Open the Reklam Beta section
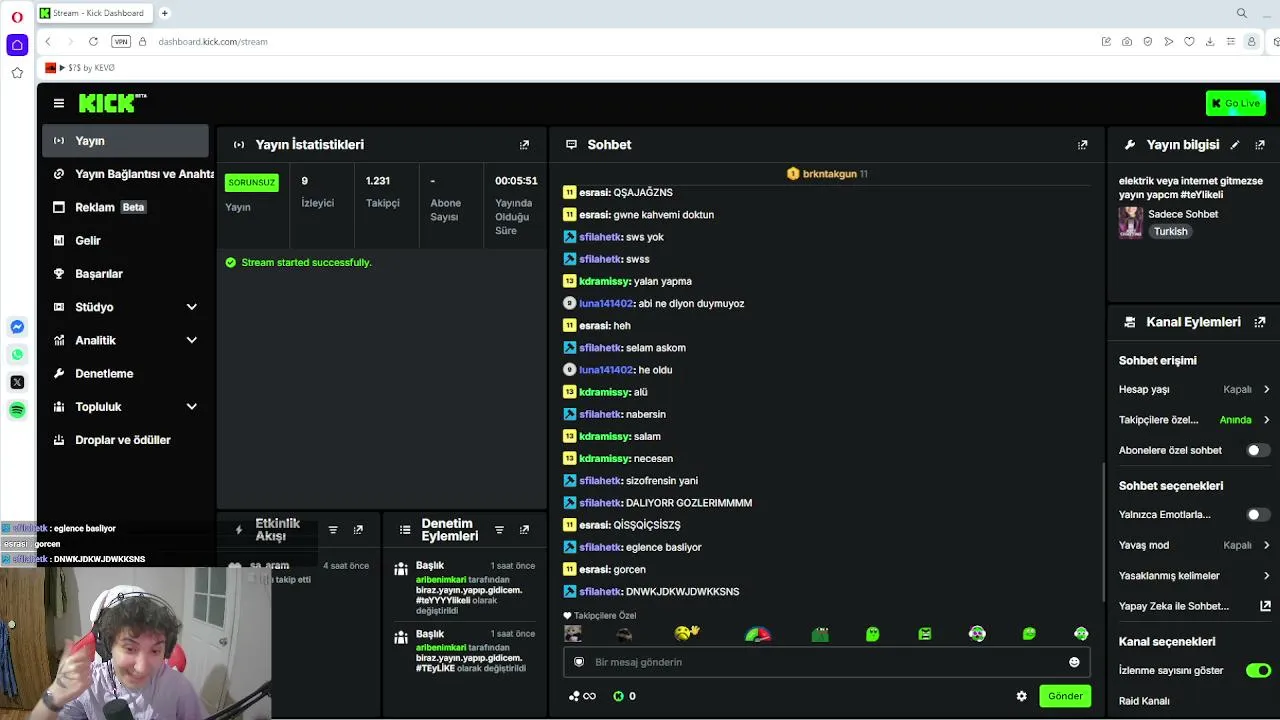 click(125, 207)
